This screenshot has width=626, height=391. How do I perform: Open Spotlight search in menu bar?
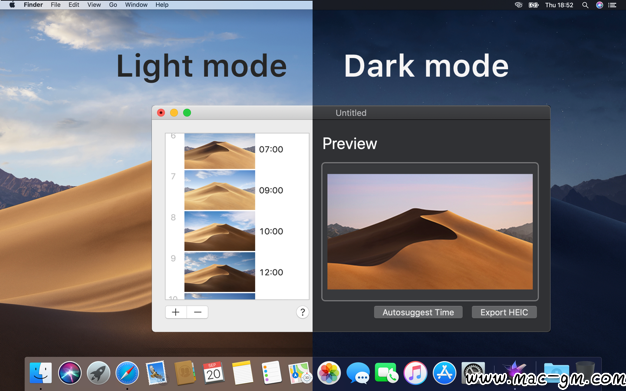point(585,5)
